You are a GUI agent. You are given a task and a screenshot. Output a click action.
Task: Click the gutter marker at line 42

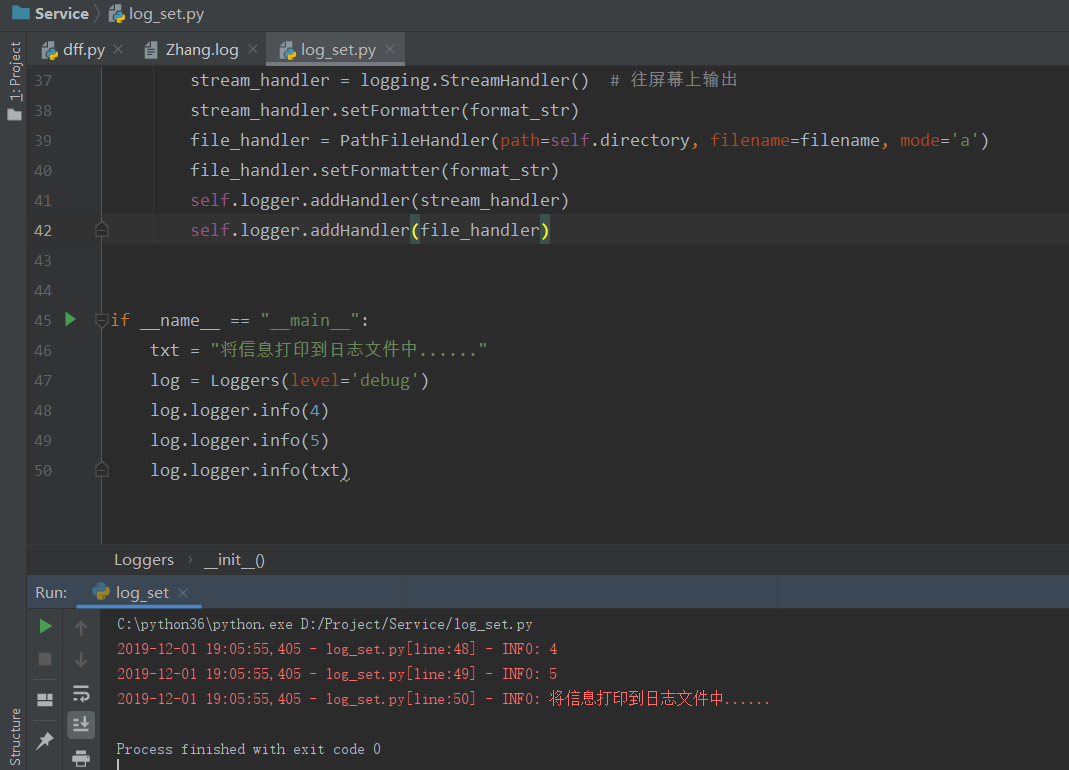101,229
